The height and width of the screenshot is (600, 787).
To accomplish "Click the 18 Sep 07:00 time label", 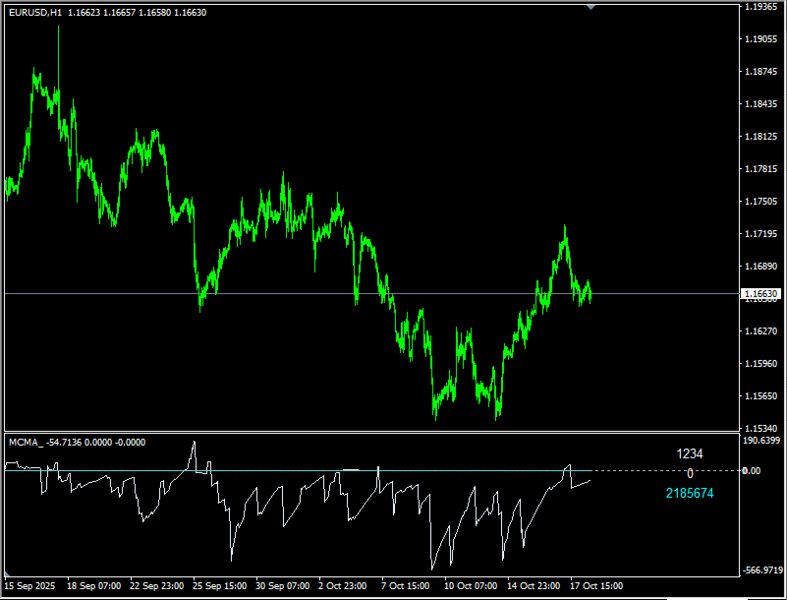I will (94, 586).
